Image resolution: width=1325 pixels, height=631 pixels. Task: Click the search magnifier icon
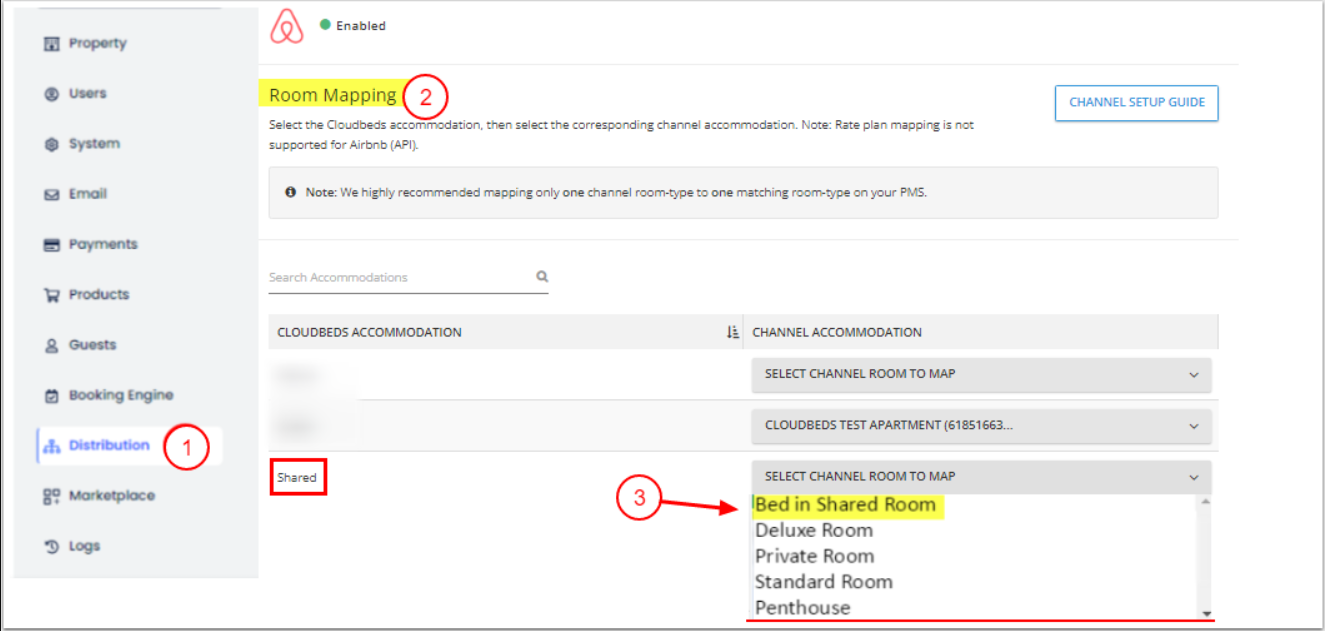pyautogui.click(x=542, y=277)
